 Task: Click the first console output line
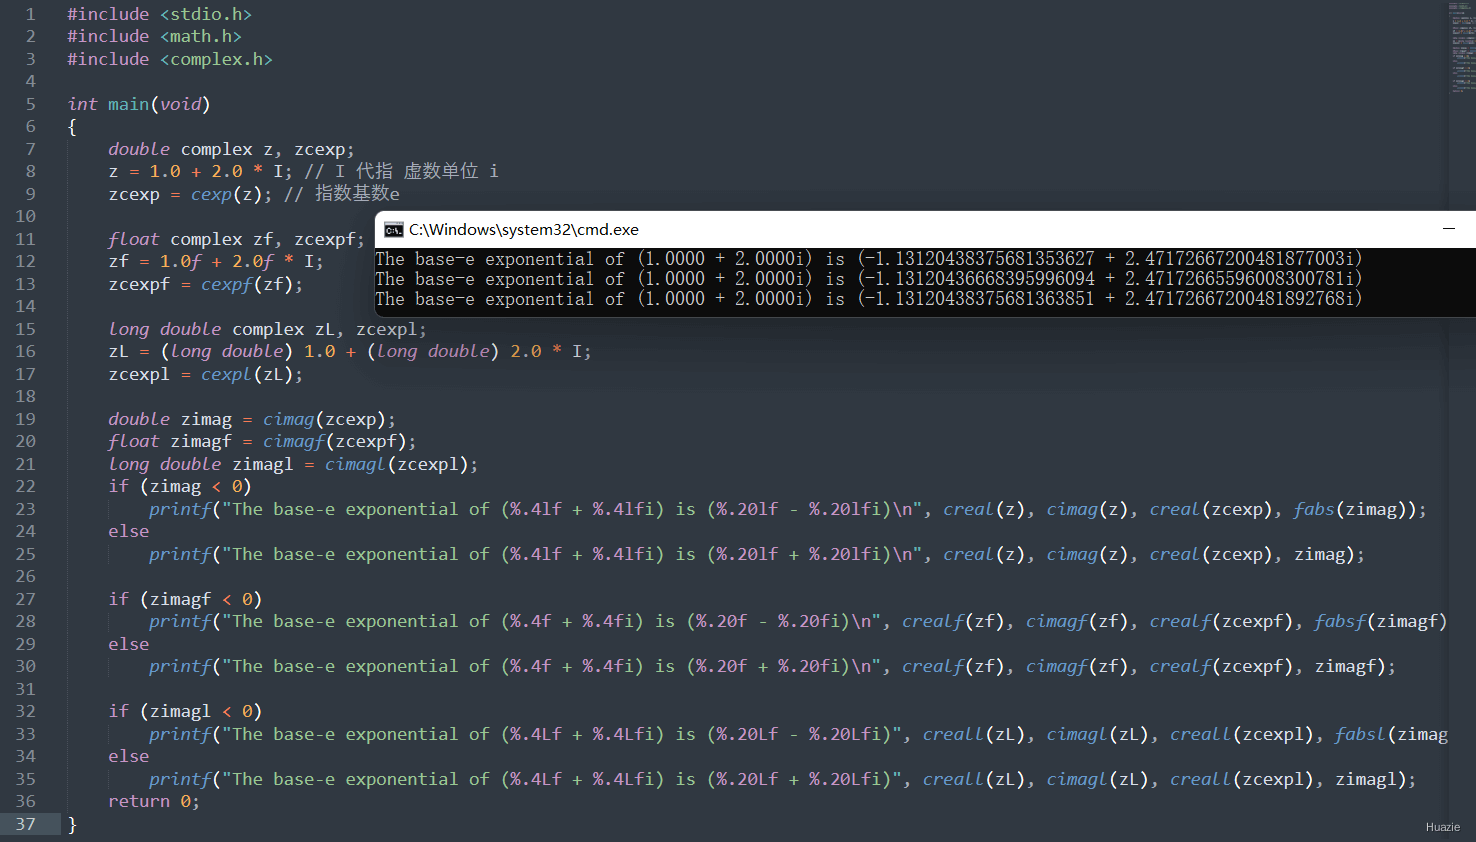click(869, 259)
